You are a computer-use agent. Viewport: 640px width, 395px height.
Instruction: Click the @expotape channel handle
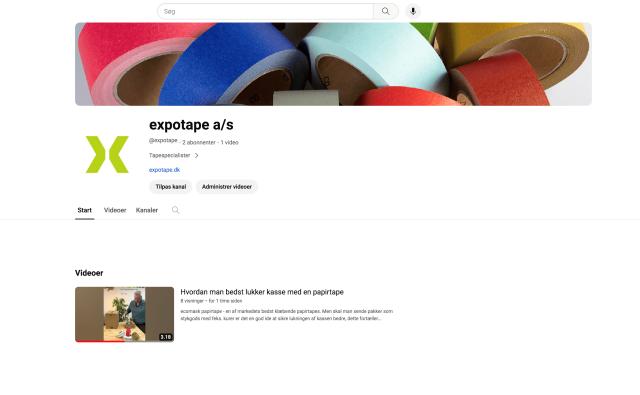pyautogui.click(x=163, y=140)
